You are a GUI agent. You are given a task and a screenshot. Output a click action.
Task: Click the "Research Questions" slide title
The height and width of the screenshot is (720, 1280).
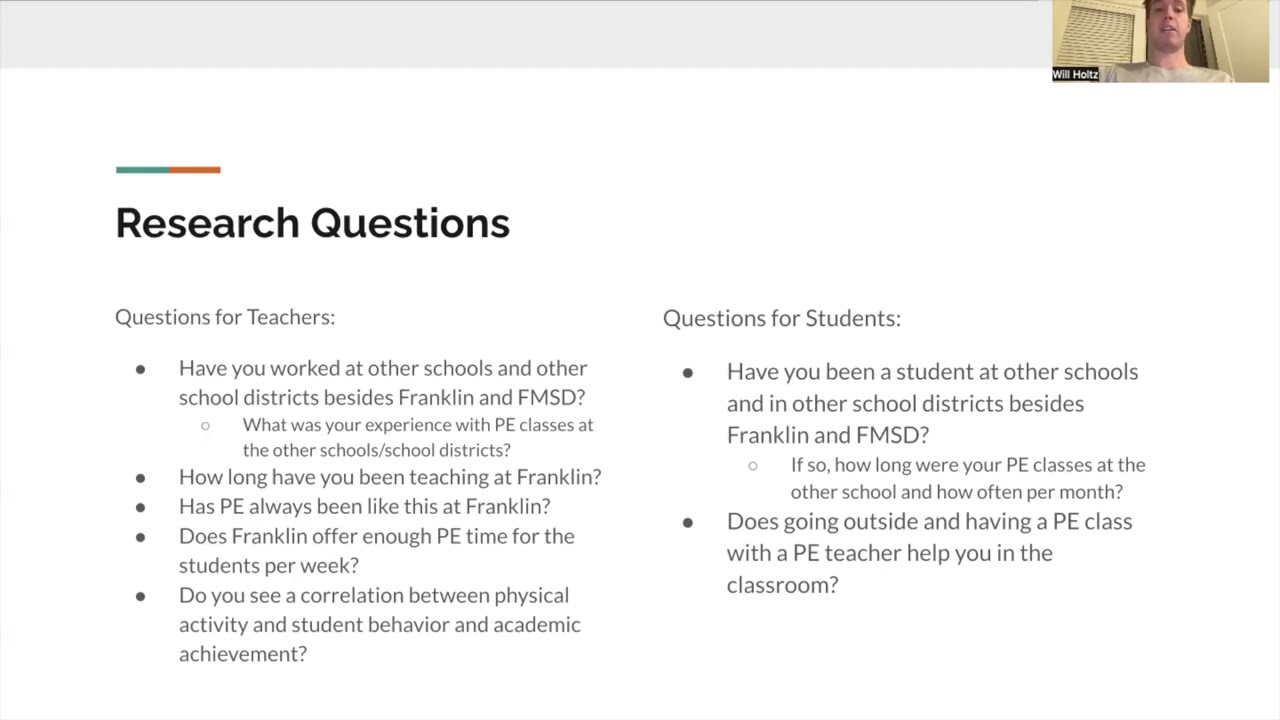[x=312, y=223]
